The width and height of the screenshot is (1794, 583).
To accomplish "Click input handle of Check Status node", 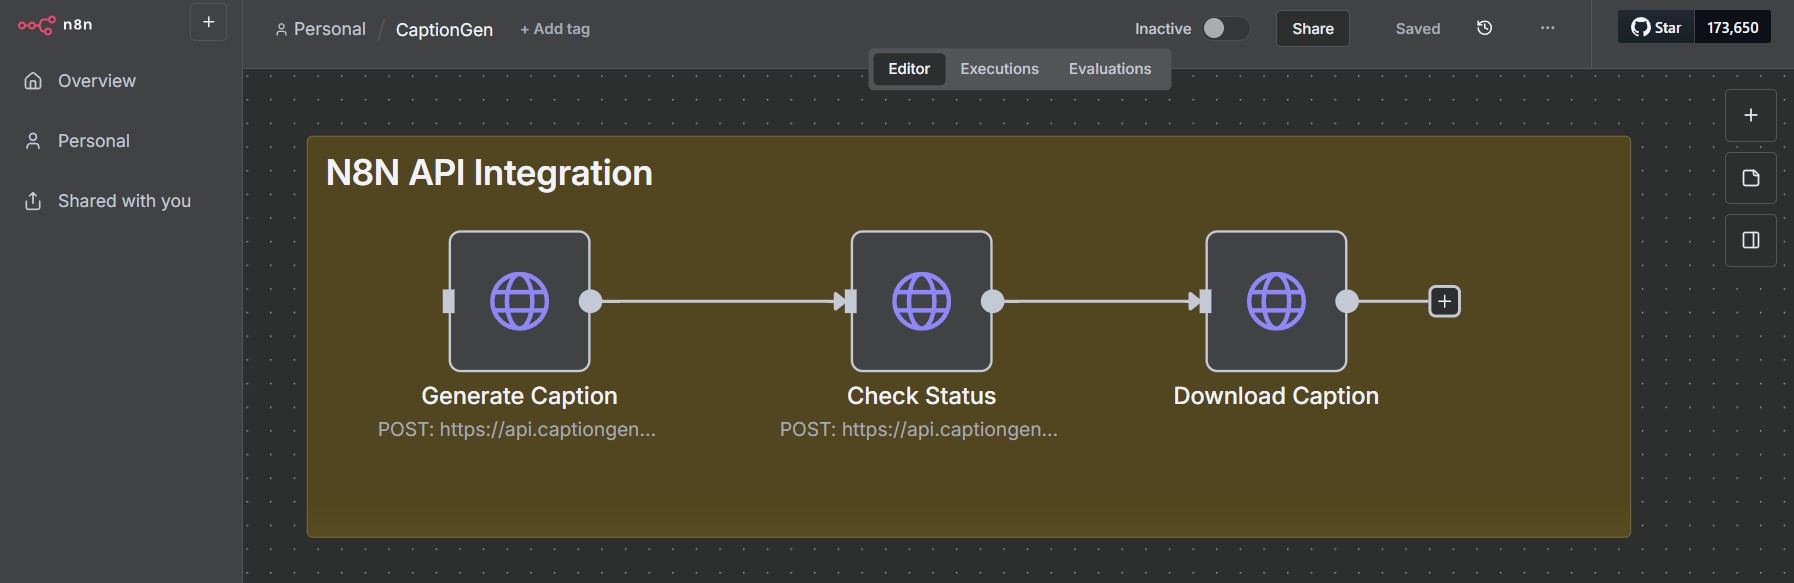I will point(851,301).
